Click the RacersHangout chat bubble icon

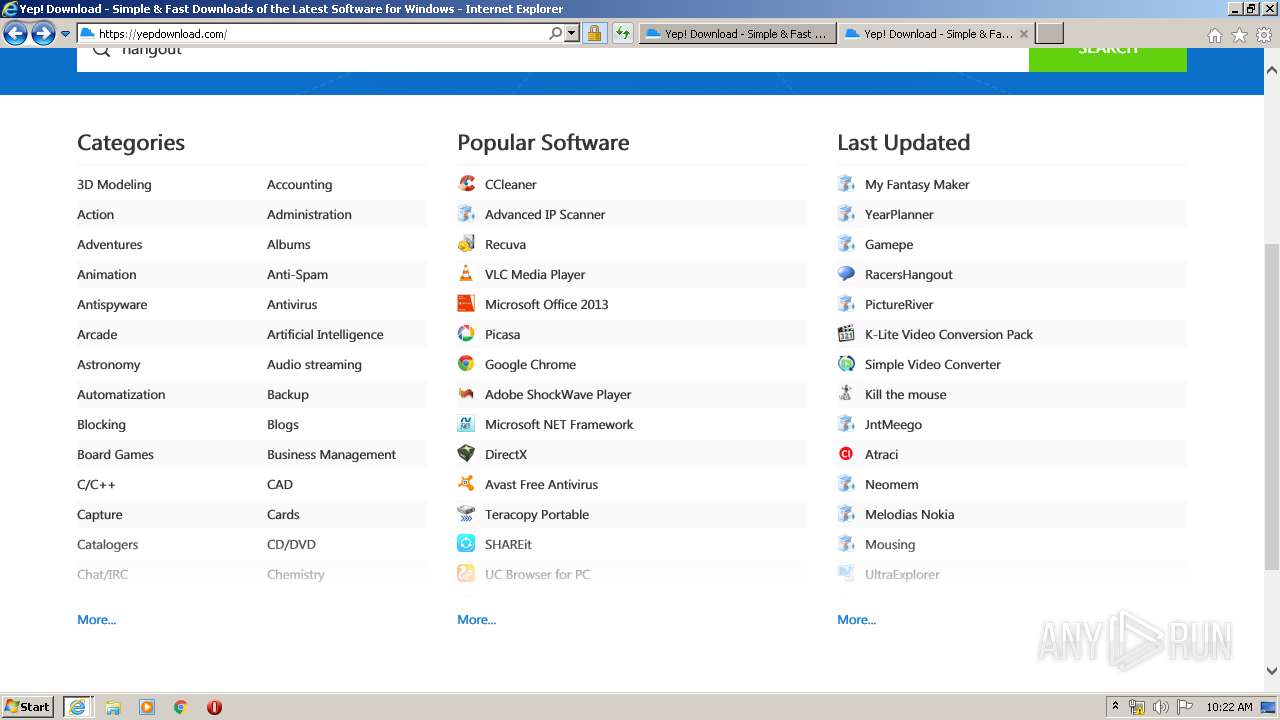(846, 274)
